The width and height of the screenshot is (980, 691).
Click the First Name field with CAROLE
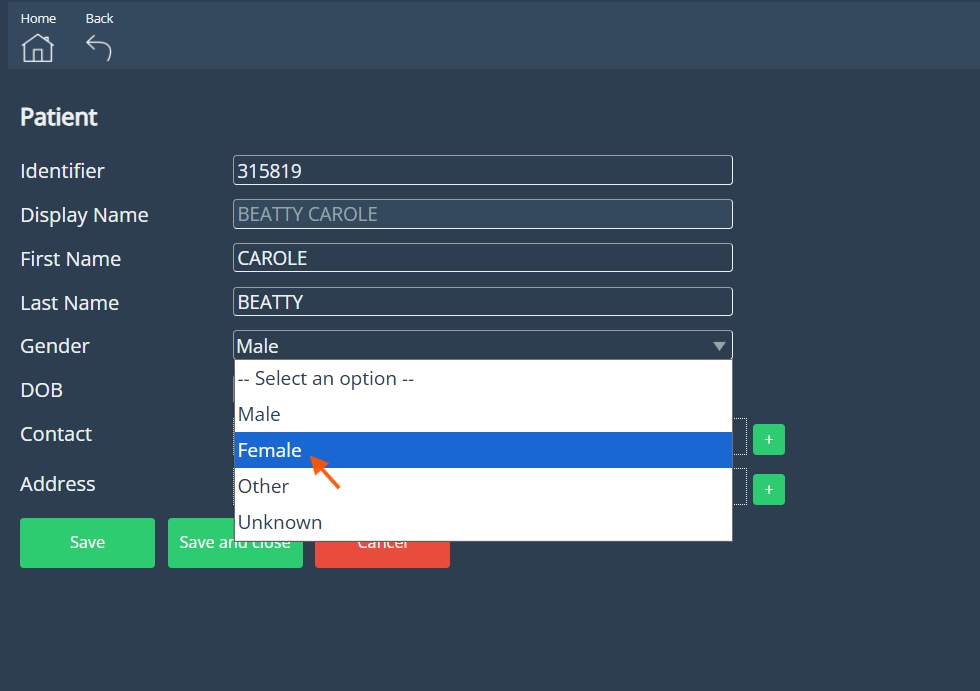(482, 258)
